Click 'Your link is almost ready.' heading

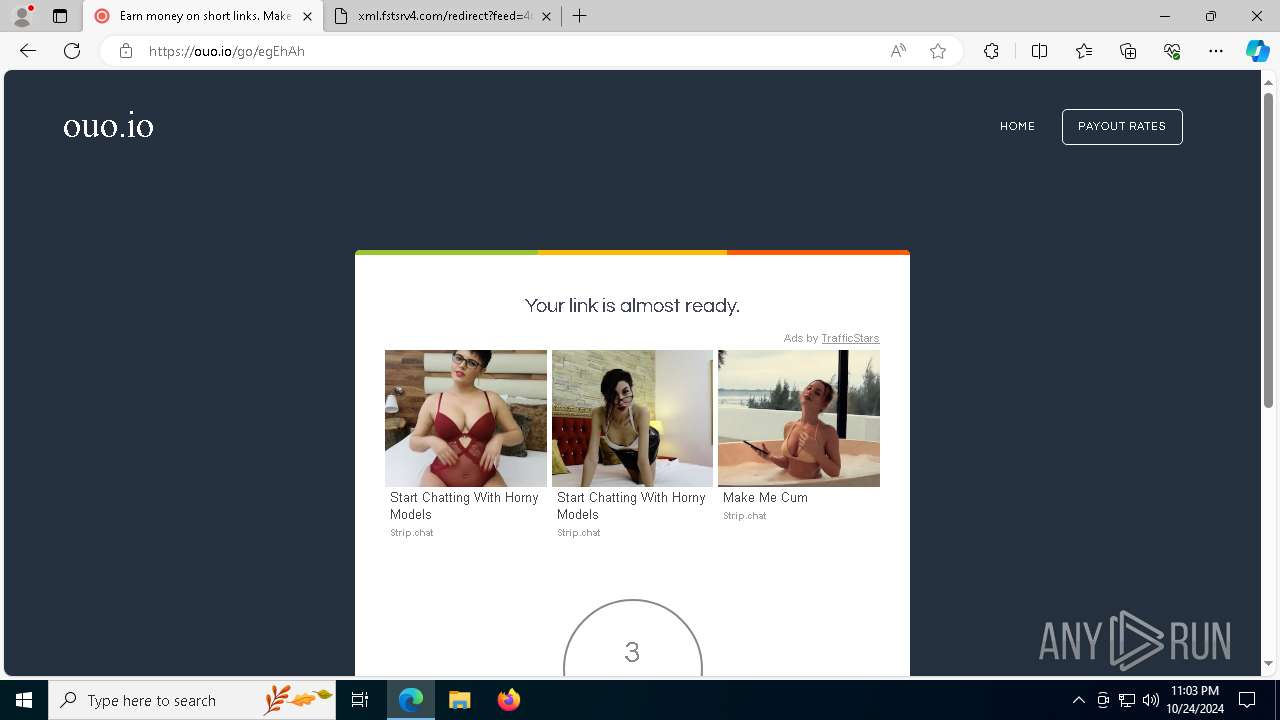[632, 306]
